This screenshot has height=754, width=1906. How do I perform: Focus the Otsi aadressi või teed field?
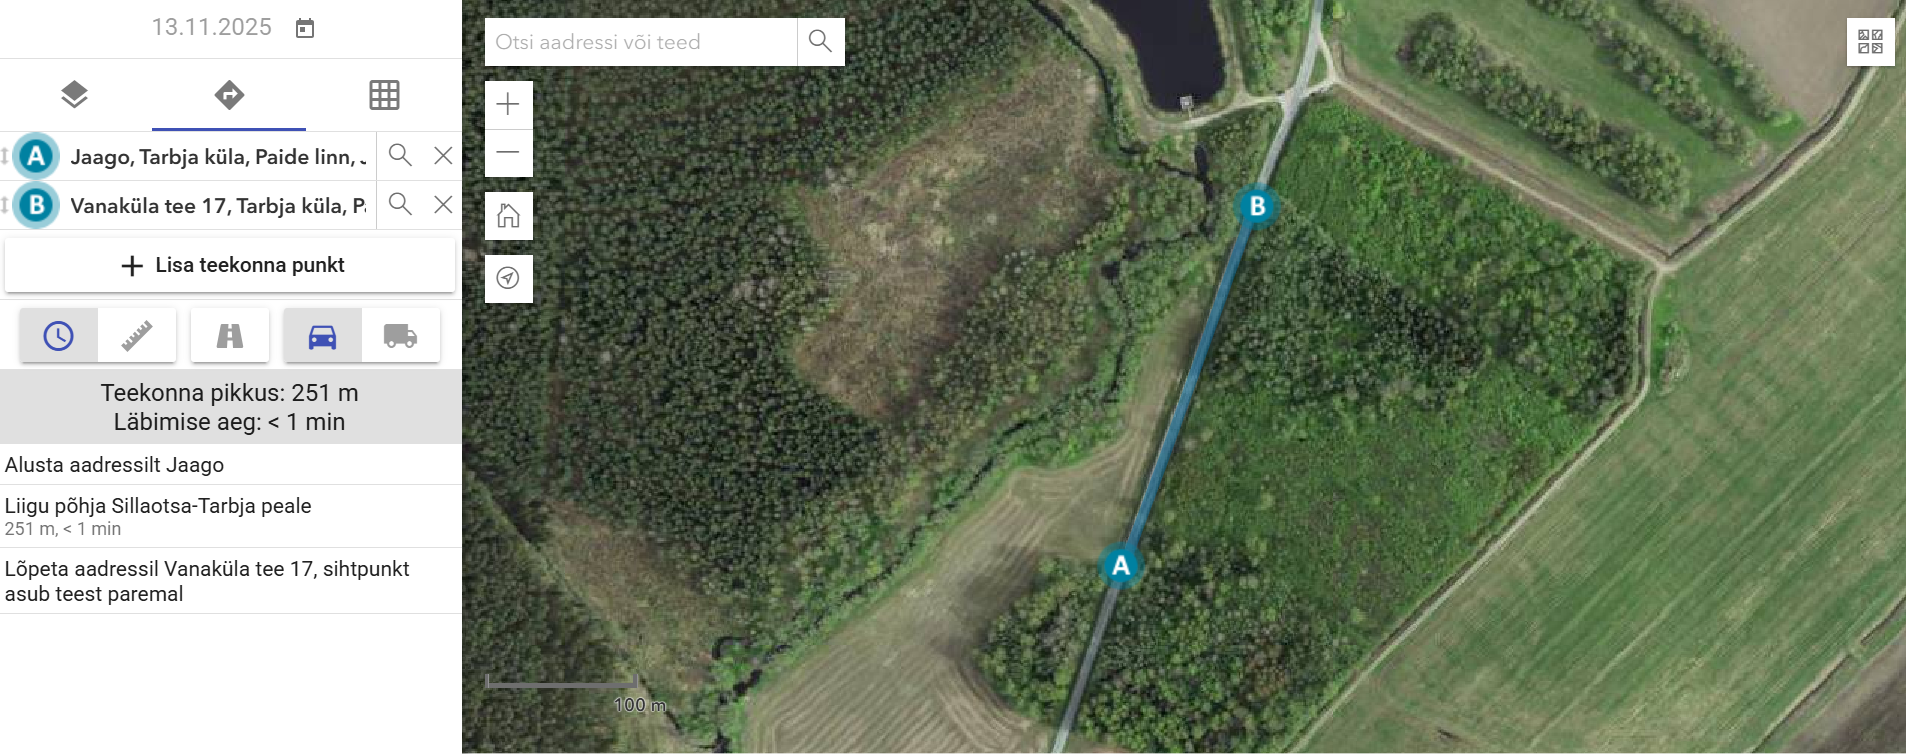pos(641,42)
